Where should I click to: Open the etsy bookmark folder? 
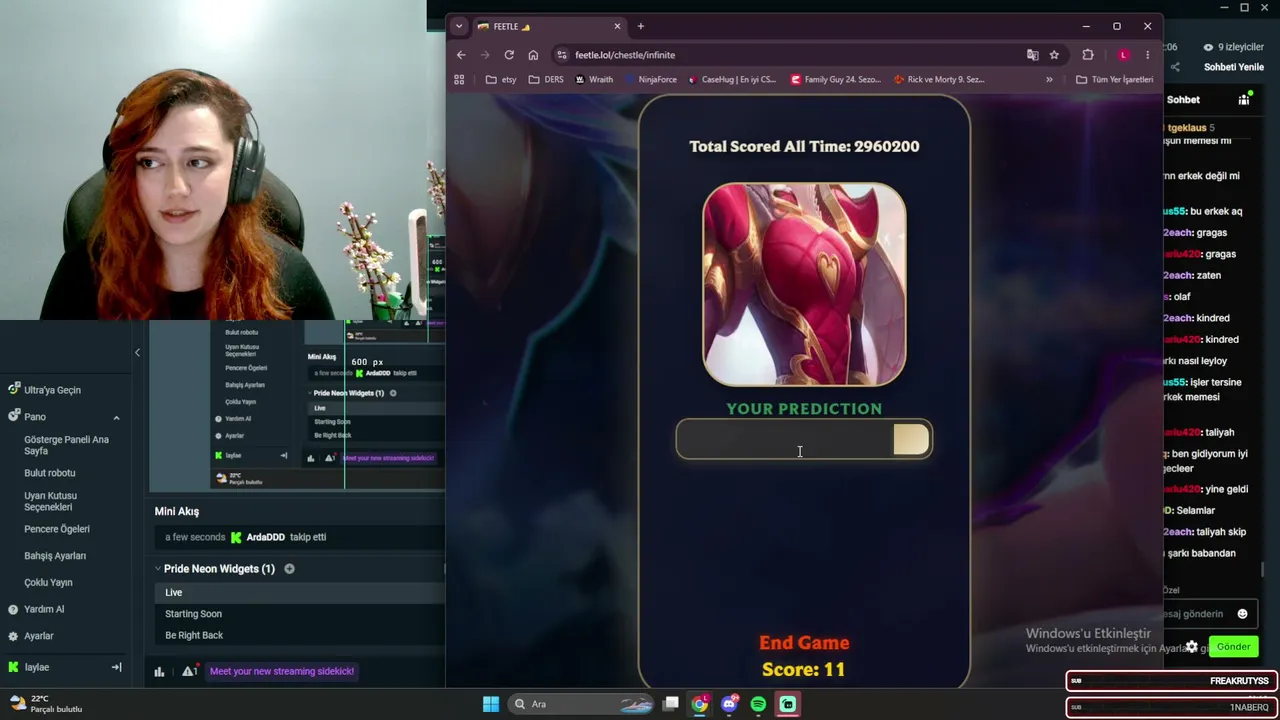501,79
